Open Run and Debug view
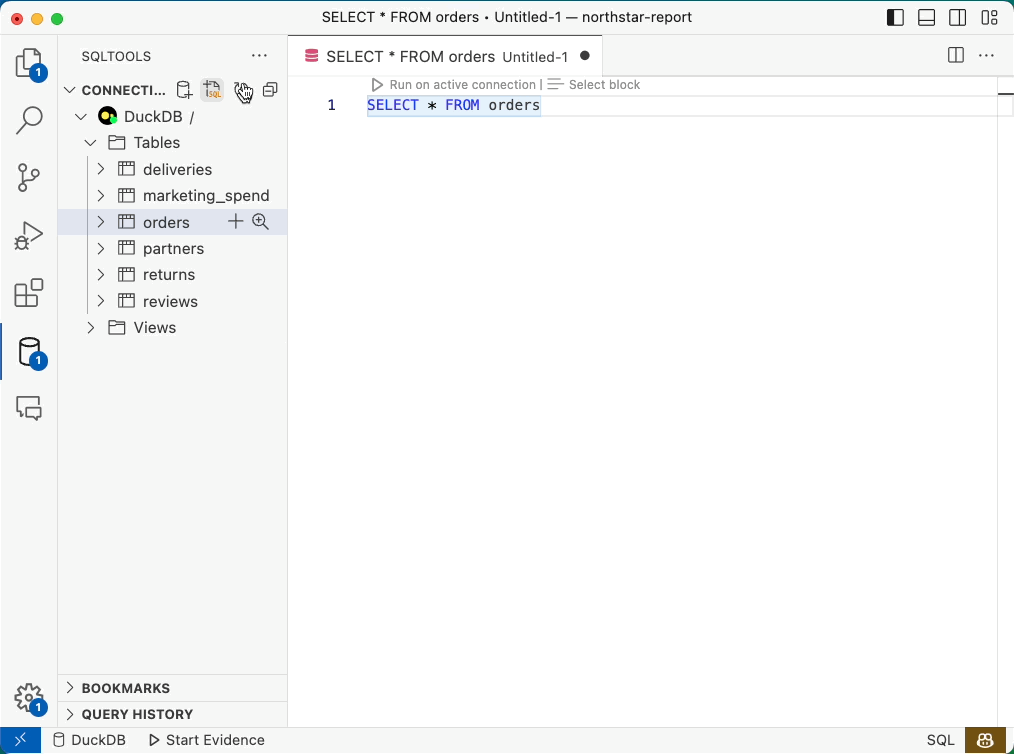The image size is (1014, 754). [x=29, y=236]
